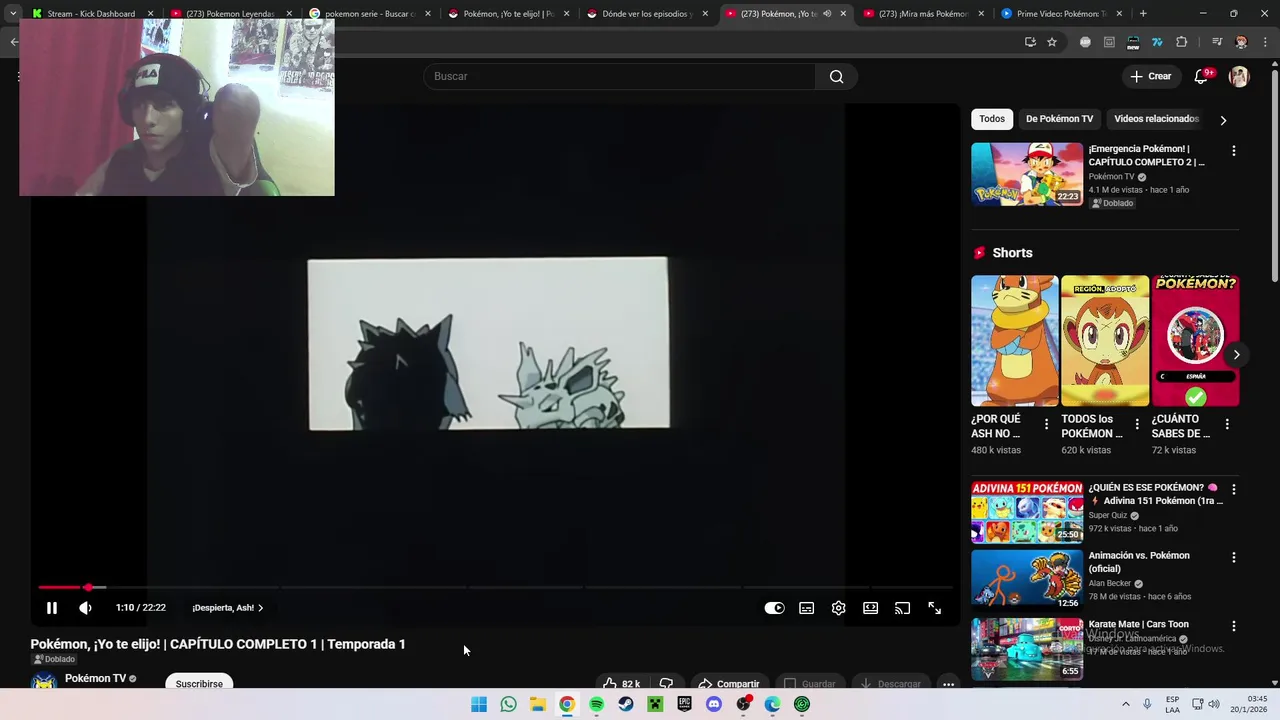This screenshot has width=1280, height=720.
Task: Click the Descargar download button
Action: tap(890, 684)
